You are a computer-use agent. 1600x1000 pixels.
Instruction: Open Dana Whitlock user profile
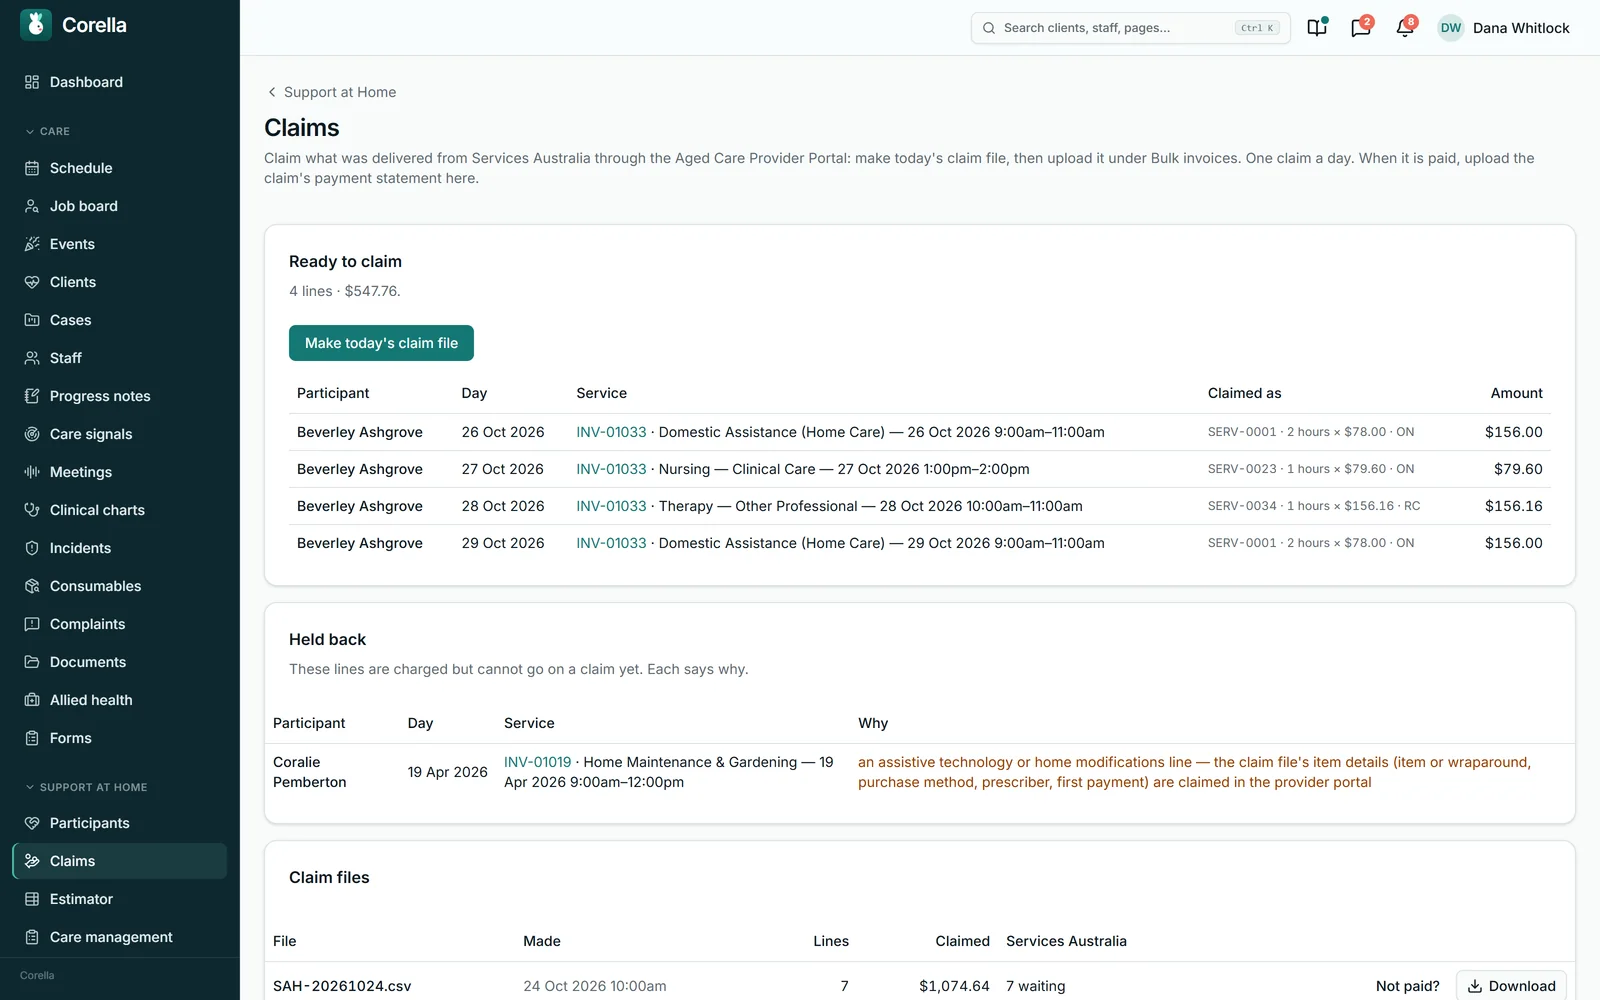click(1503, 28)
